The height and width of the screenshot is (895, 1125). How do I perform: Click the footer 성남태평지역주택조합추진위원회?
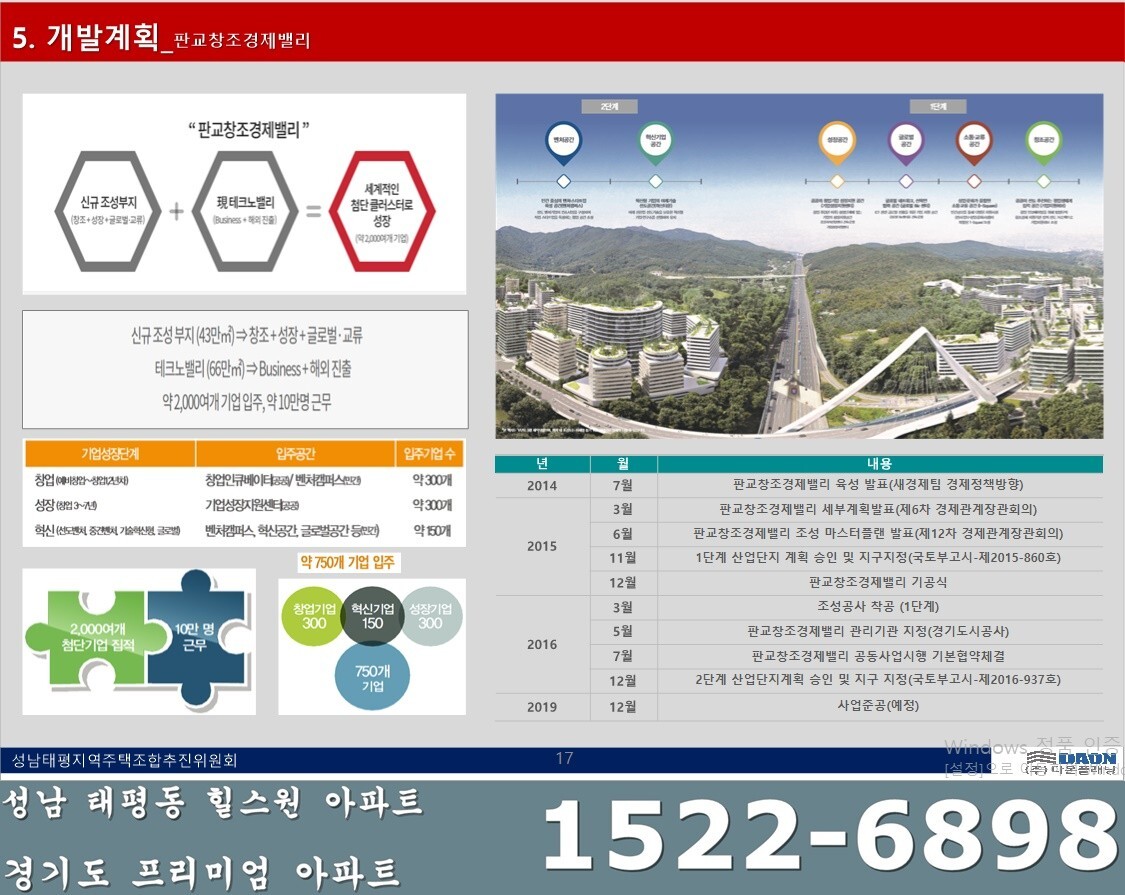coord(124,760)
